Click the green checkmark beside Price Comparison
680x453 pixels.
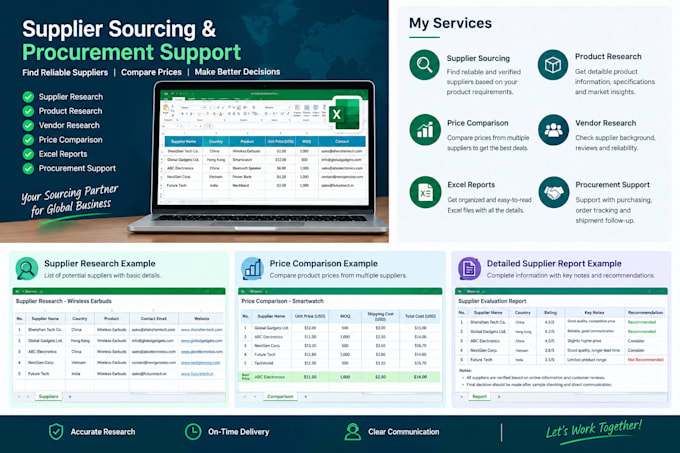tap(28, 140)
